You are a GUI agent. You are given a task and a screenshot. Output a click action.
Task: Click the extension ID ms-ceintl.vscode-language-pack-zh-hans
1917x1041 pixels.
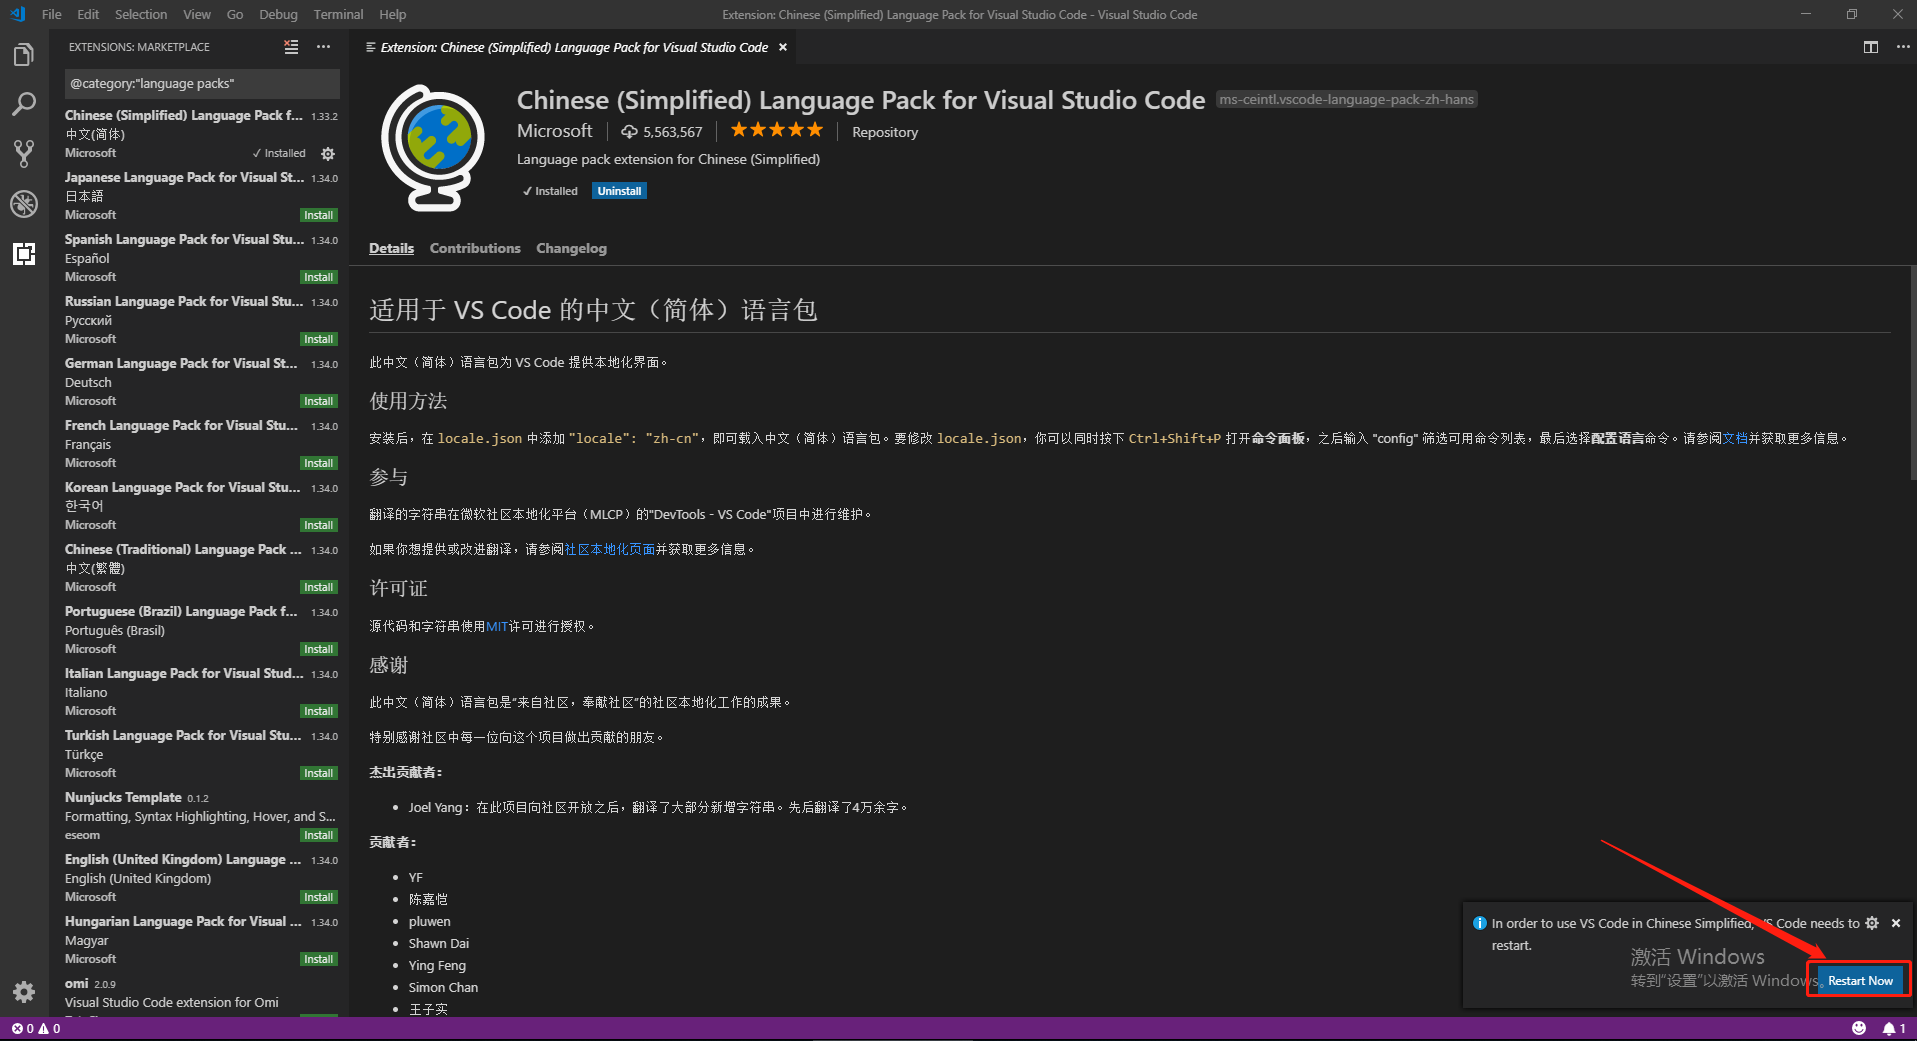point(1346,100)
